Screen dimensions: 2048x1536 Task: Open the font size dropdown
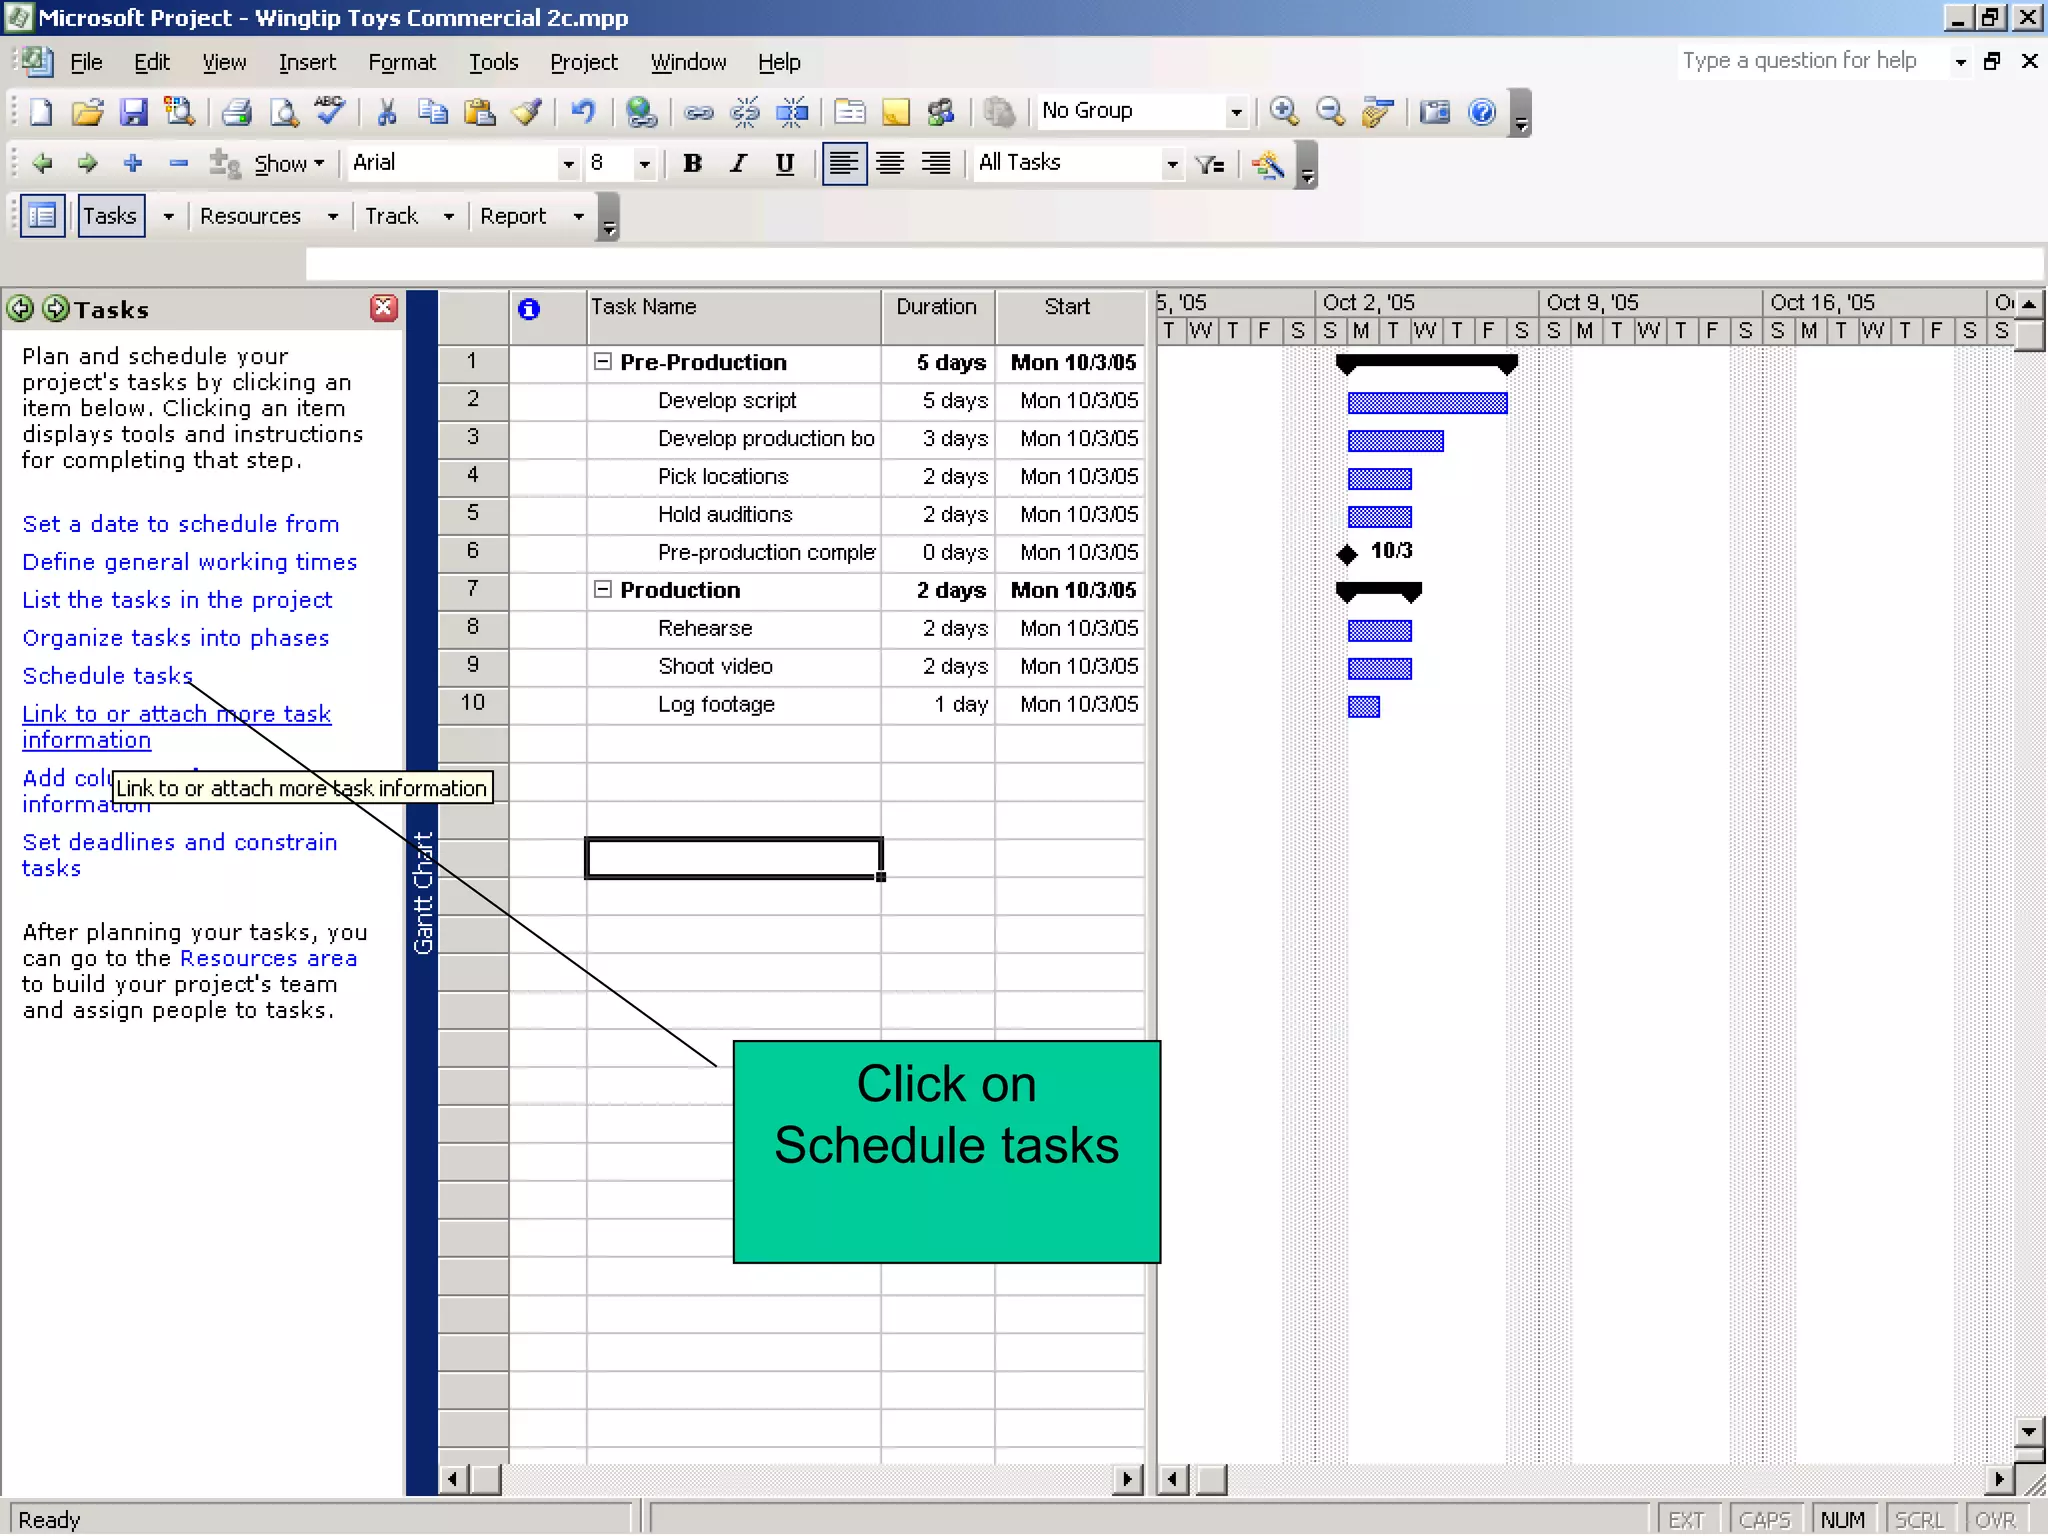pos(645,164)
